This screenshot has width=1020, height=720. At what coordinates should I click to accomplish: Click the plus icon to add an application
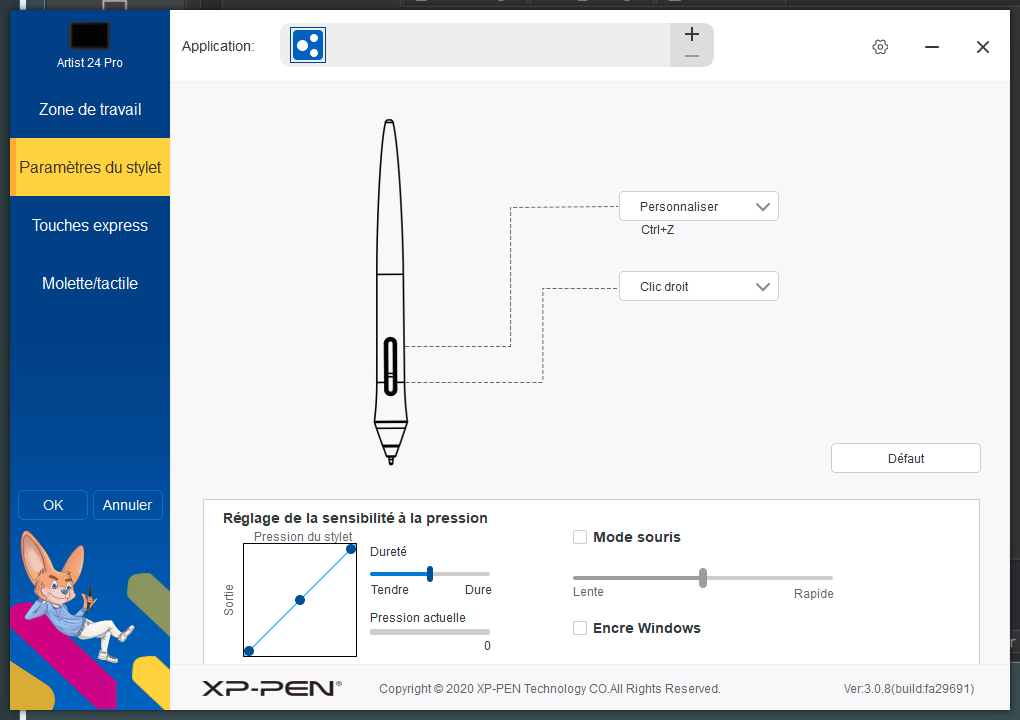[x=691, y=34]
